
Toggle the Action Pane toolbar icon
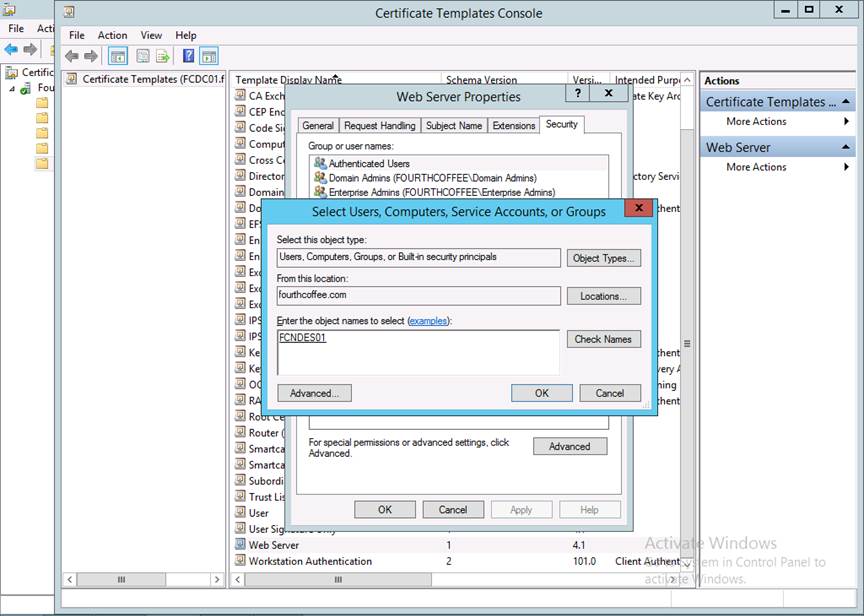pos(208,56)
